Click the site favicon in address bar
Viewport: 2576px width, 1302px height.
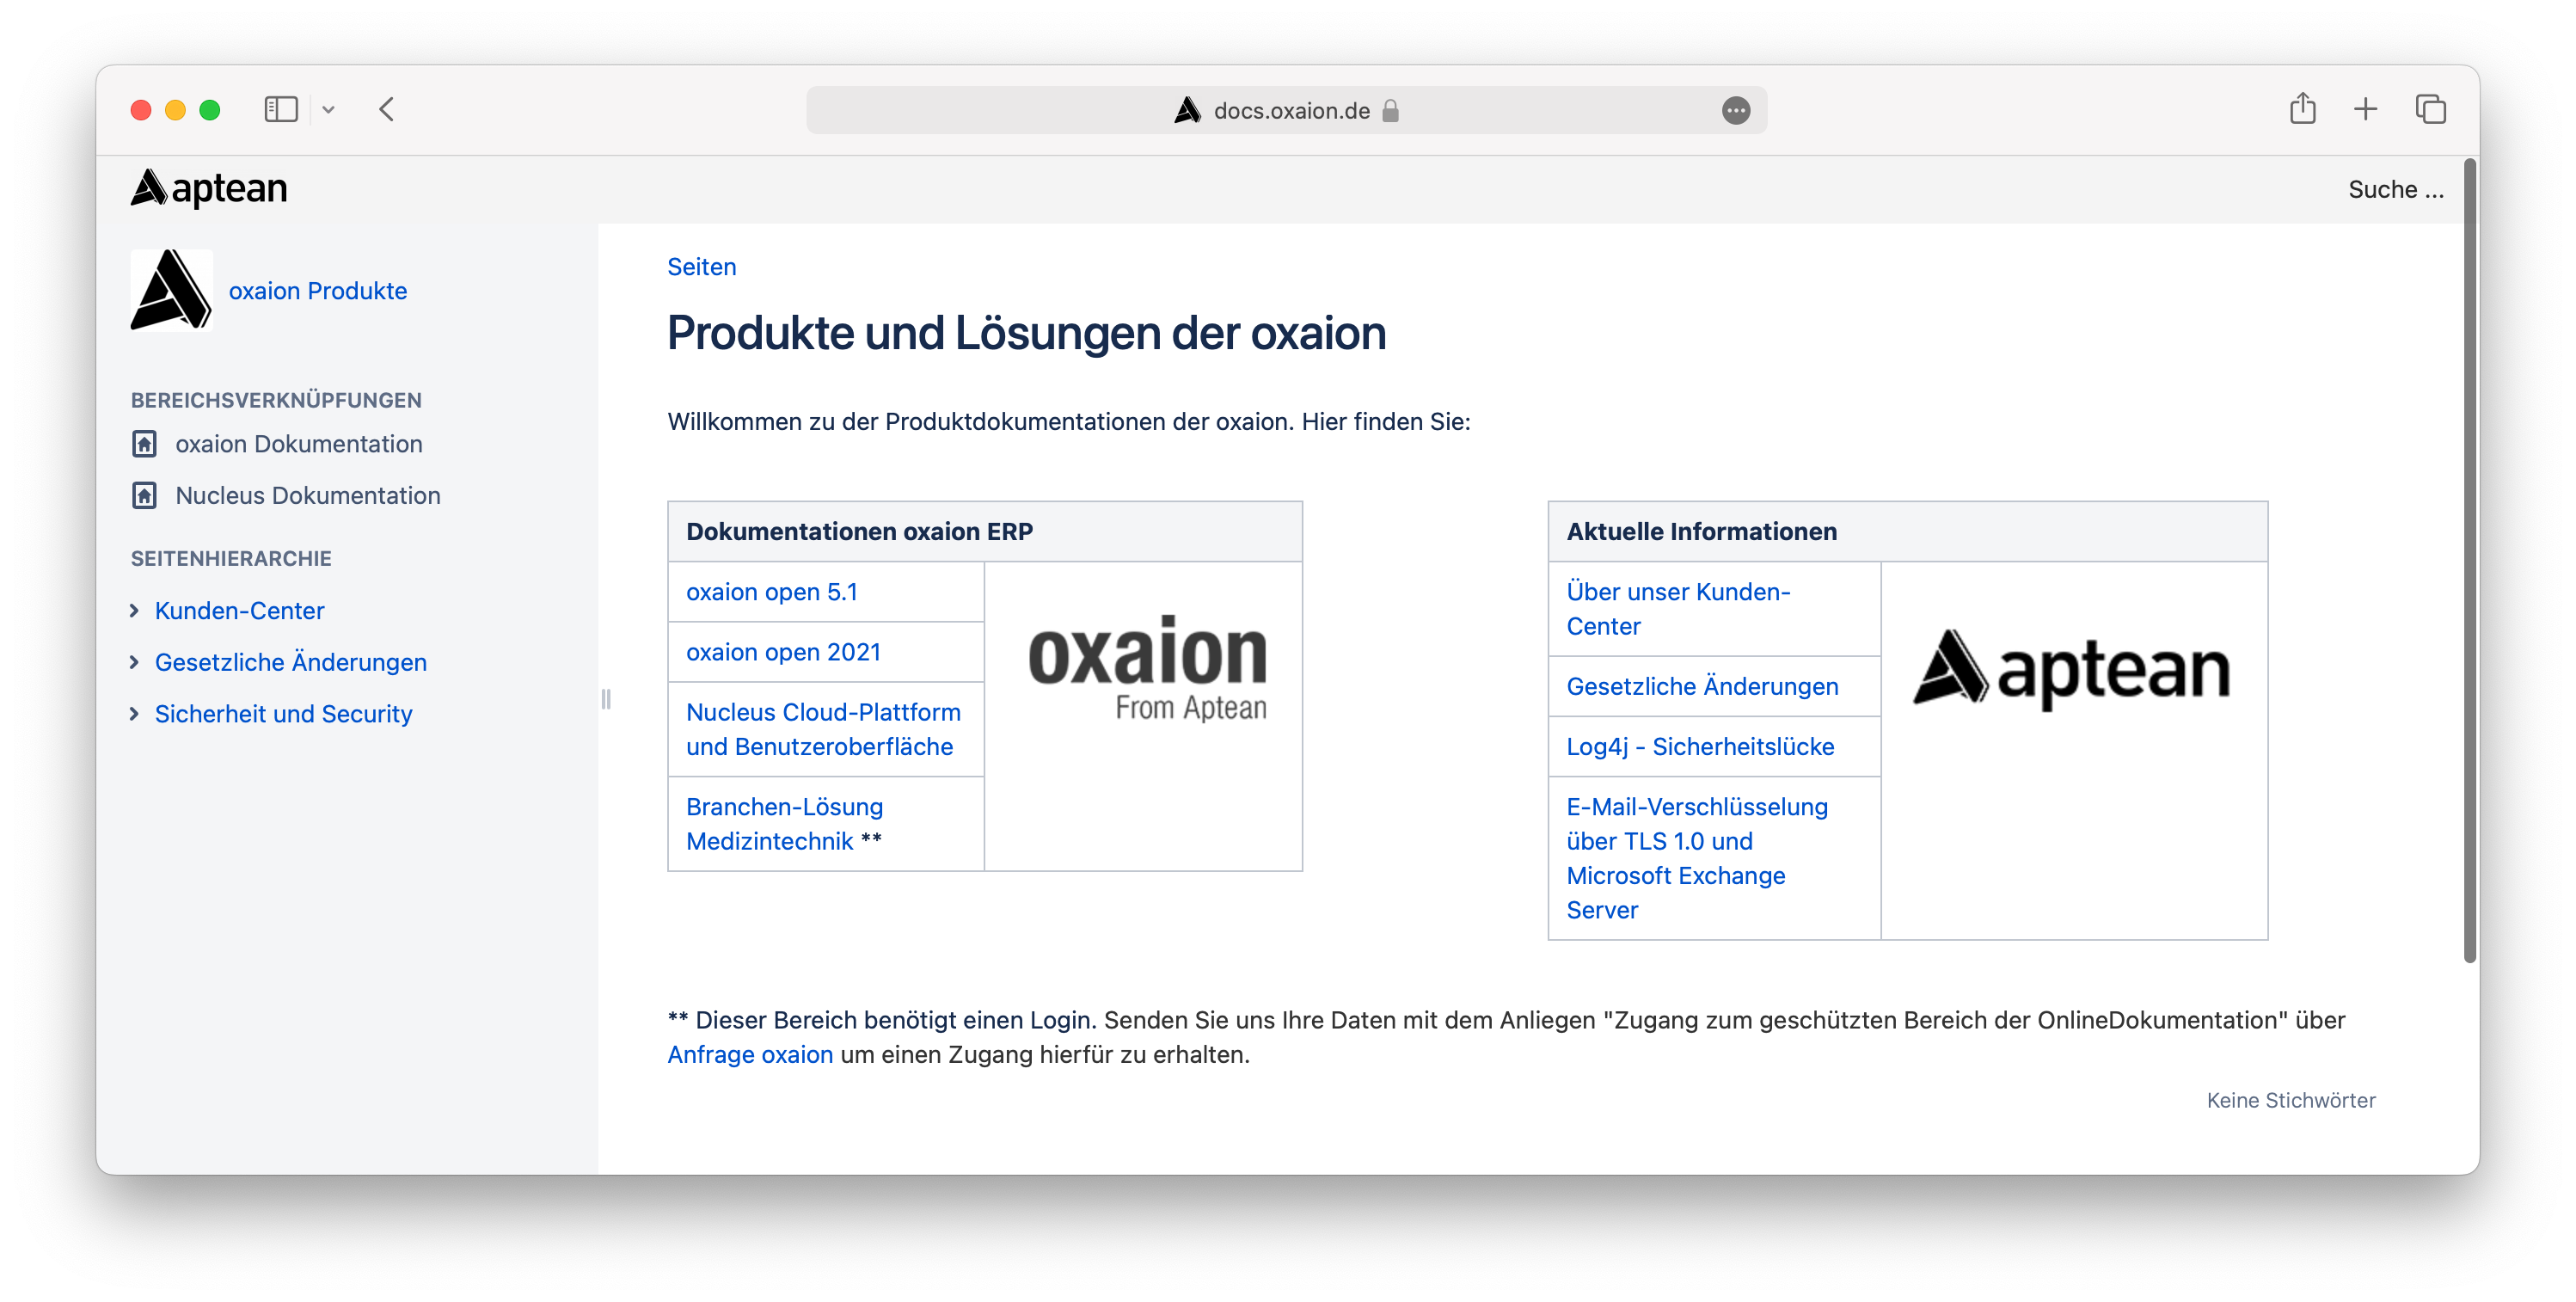[x=1187, y=110]
